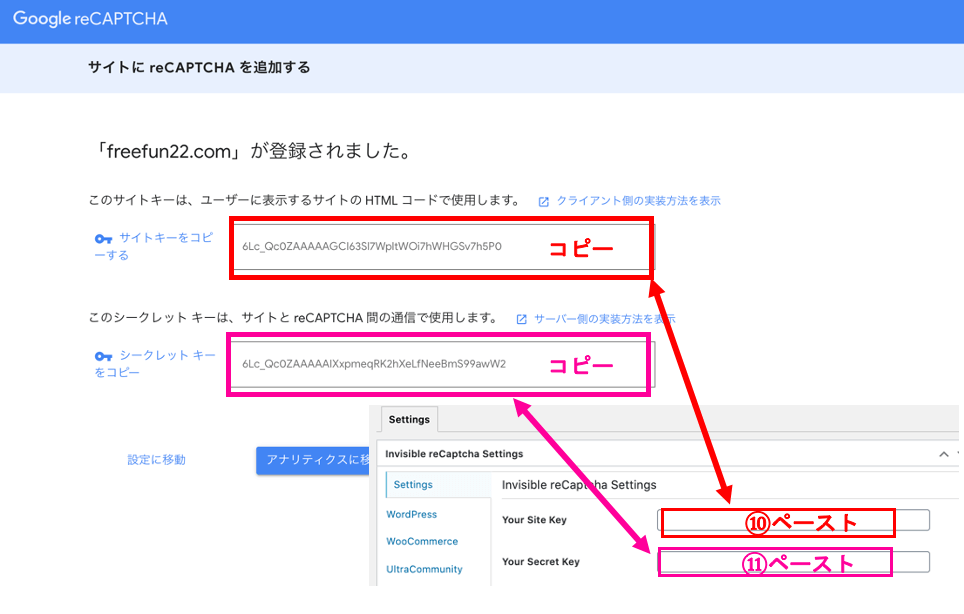Click the freefun22.com registered message
Image resolution: width=964 pixels, height=614 pixels.
[253, 151]
